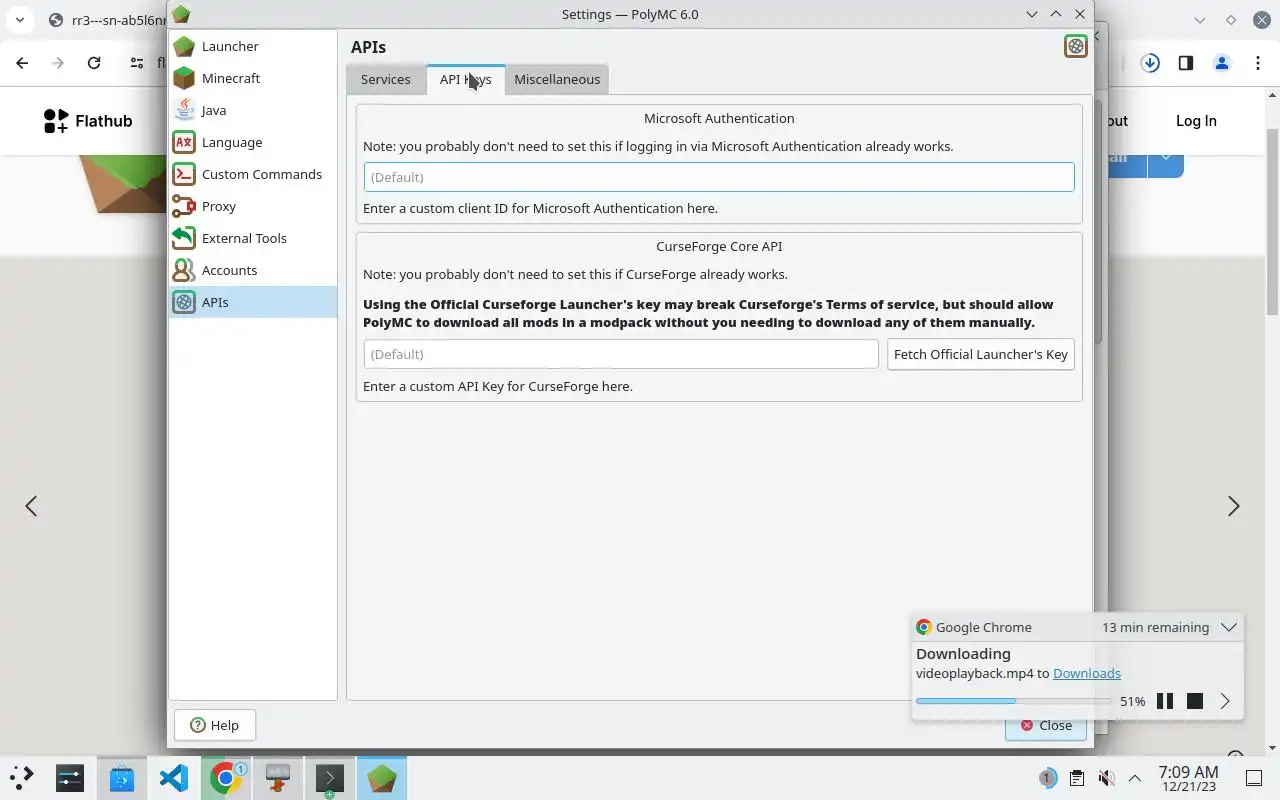Open Chrome's three-dot menu
This screenshot has height=800, width=1280.
(1258, 63)
